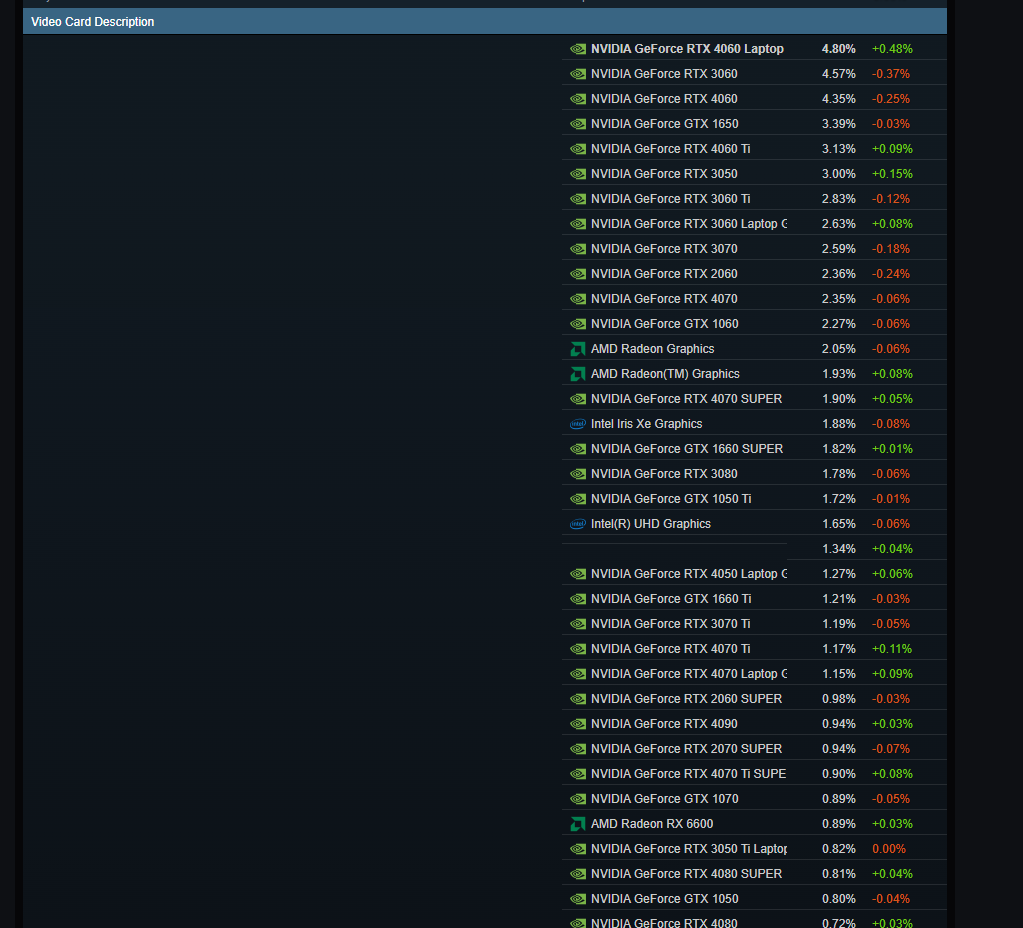The image size is (1023, 928).
Task: Select 'NVIDIA GeForce RTX 3060 Laptop' row name
Action: click(x=689, y=224)
